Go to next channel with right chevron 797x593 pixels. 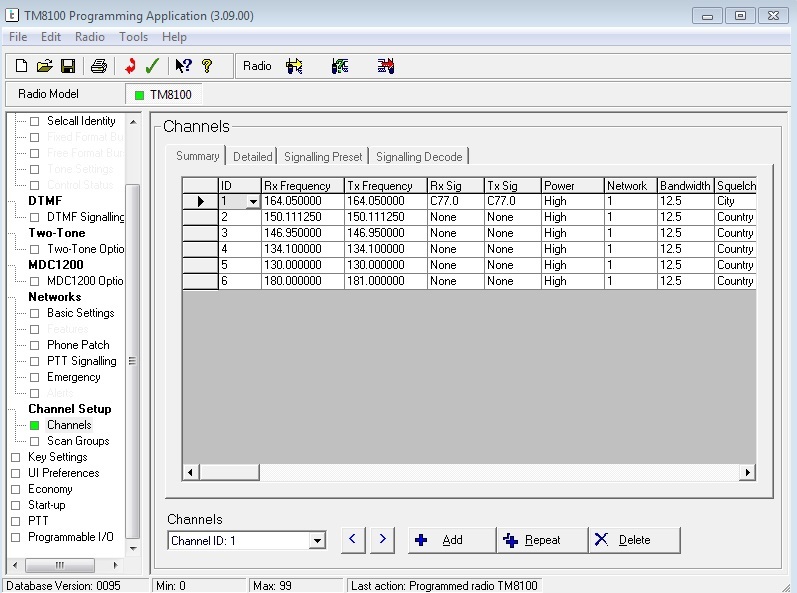382,540
